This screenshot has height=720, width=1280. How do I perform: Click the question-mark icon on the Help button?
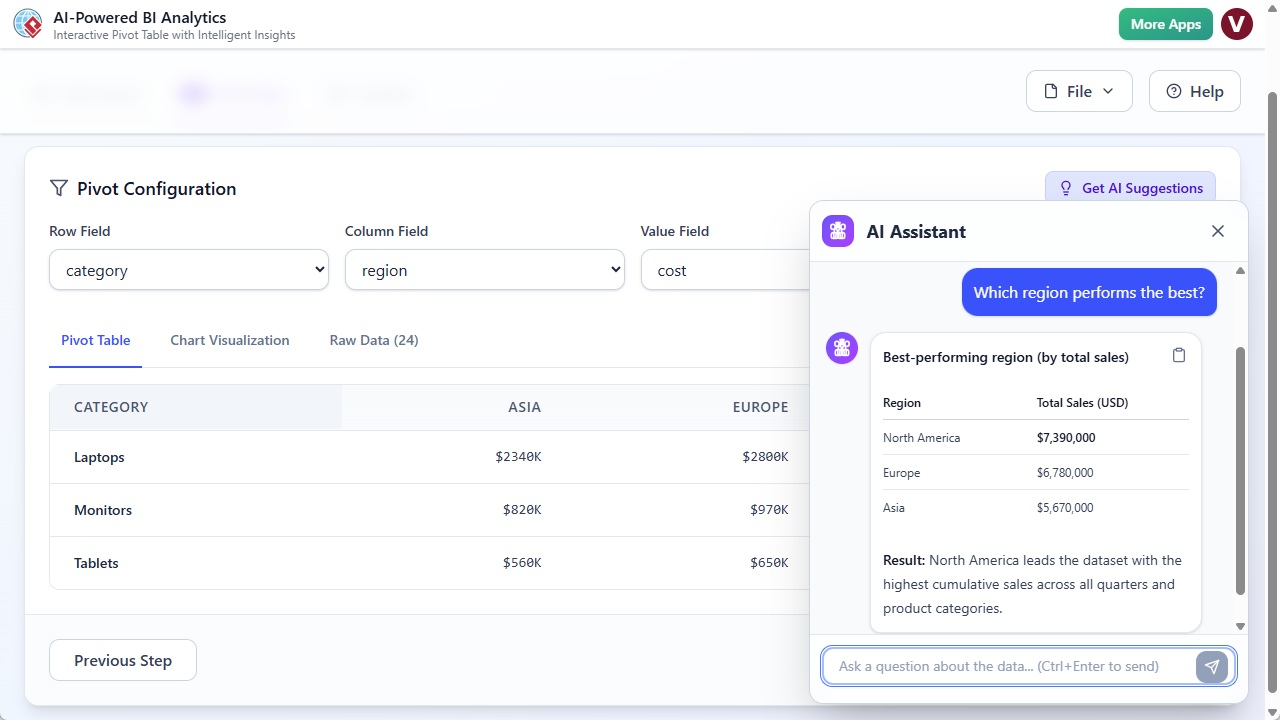1173,90
